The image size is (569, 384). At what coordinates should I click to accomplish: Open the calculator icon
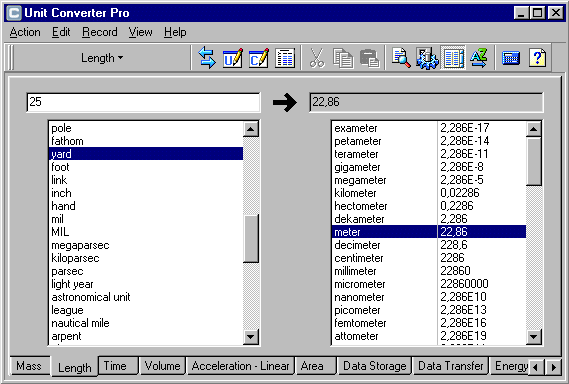(511, 58)
